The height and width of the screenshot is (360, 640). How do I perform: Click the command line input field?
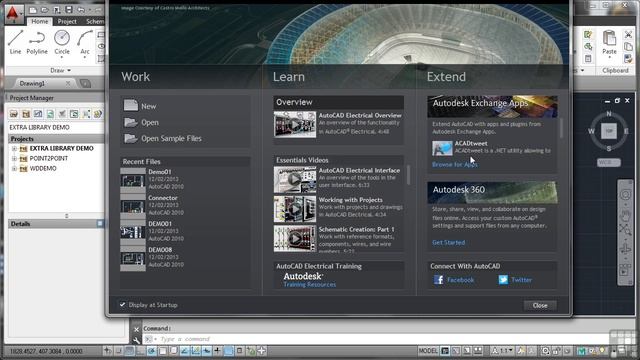click(380, 339)
